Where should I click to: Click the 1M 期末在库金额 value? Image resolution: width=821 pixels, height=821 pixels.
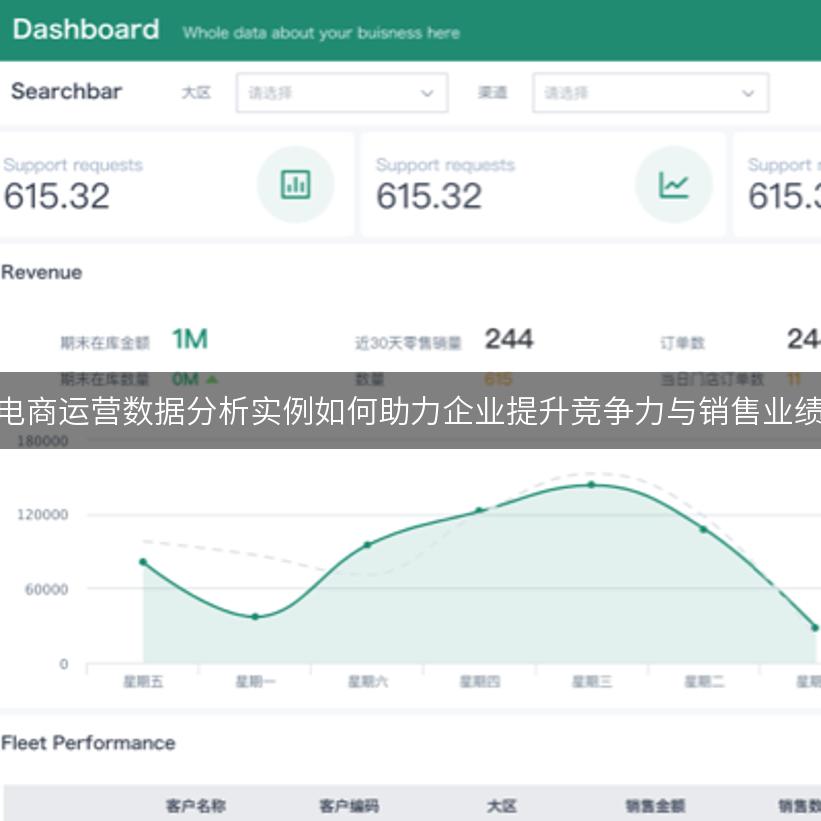click(x=190, y=339)
